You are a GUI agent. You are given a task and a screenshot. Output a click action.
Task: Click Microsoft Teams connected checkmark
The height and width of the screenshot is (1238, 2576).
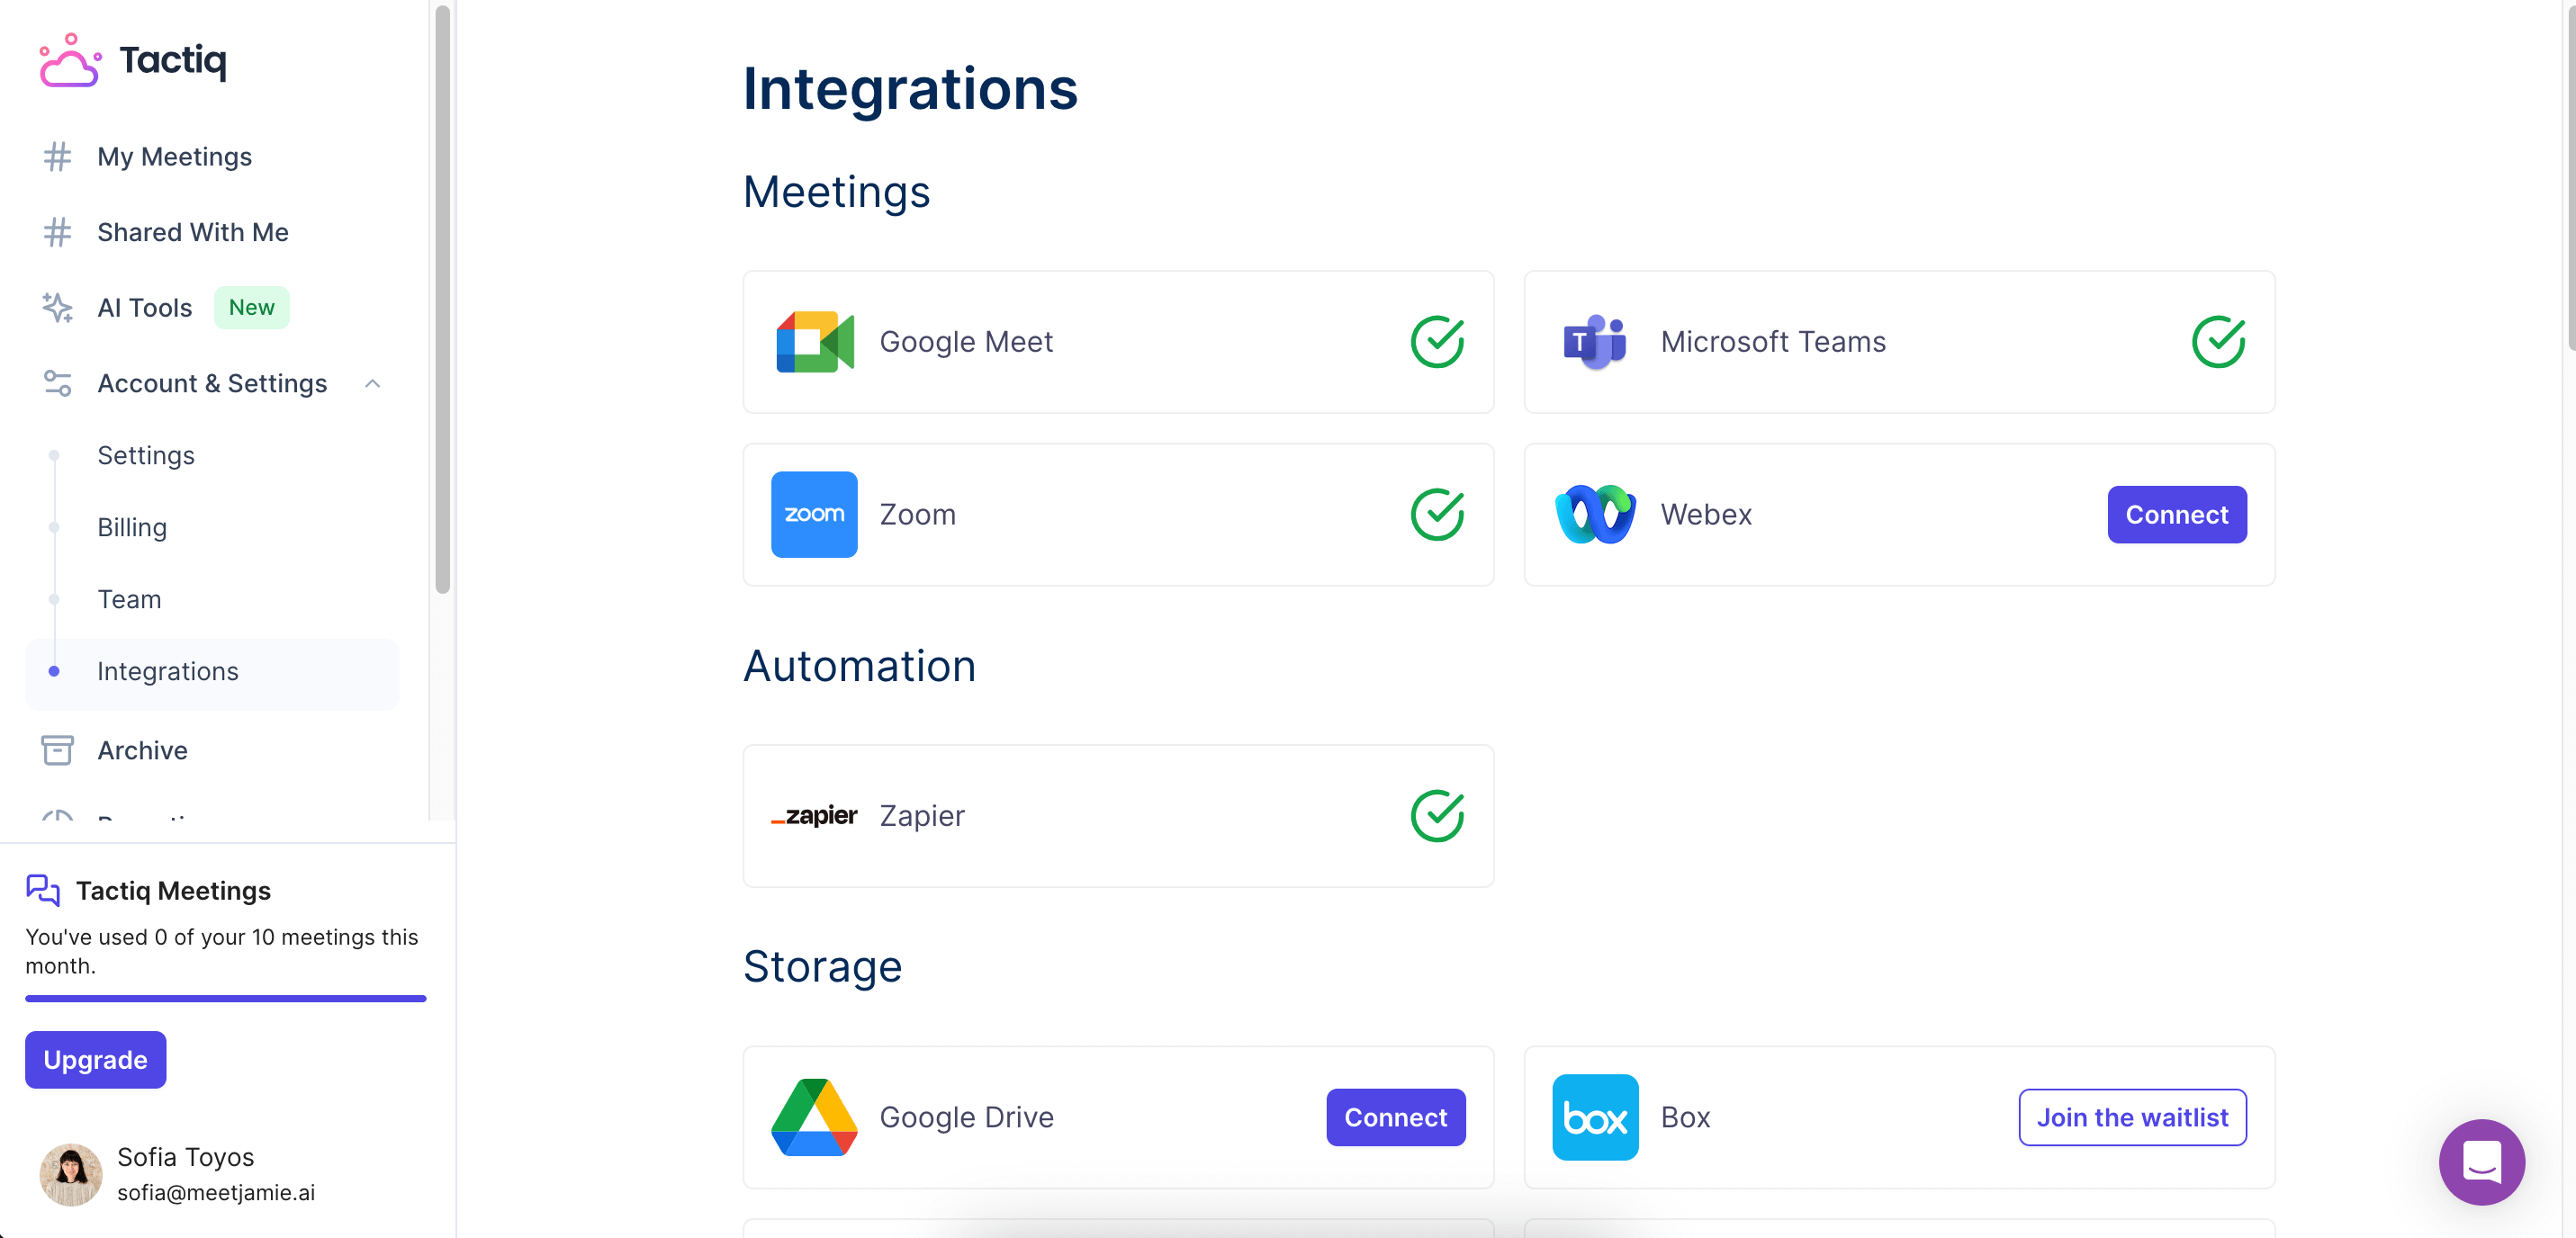[x=2217, y=342]
